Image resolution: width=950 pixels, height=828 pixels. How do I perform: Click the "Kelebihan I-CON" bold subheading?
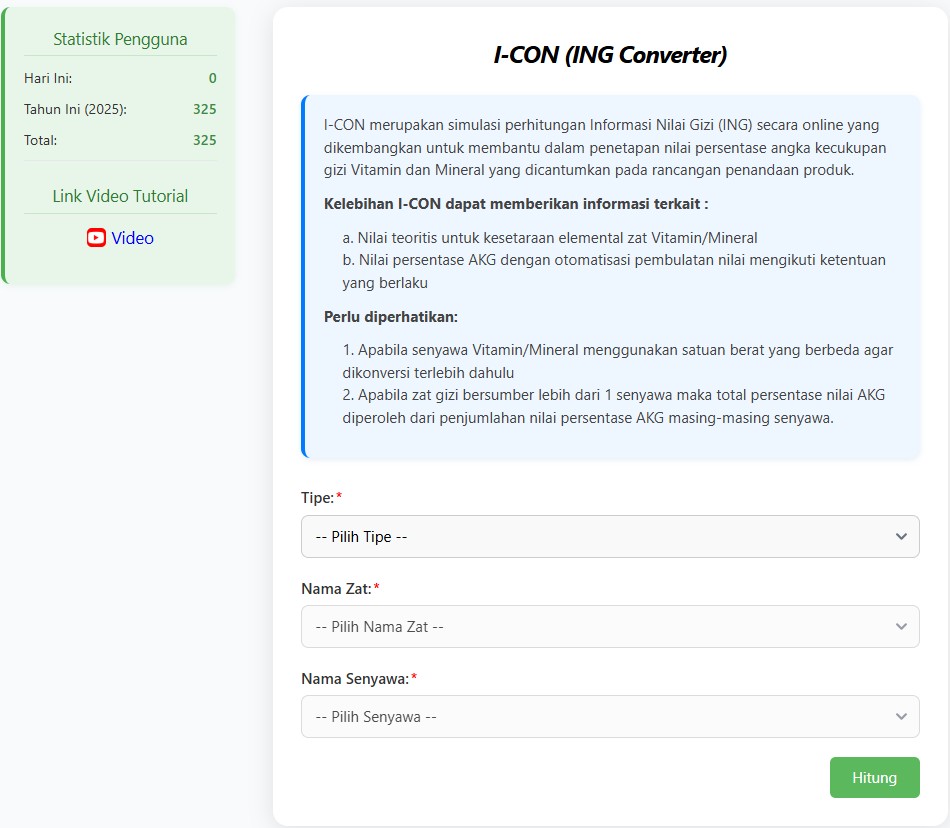click(516, 204)
